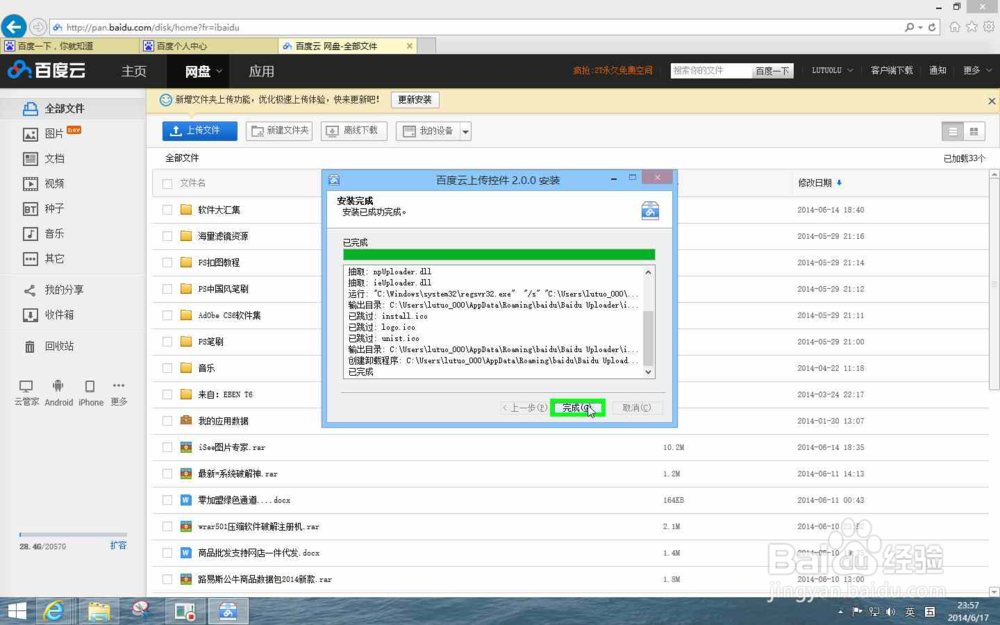The image size is (1000, 625).
Task: Click 上传文件 upload button
Action: [x=200, y=131]
